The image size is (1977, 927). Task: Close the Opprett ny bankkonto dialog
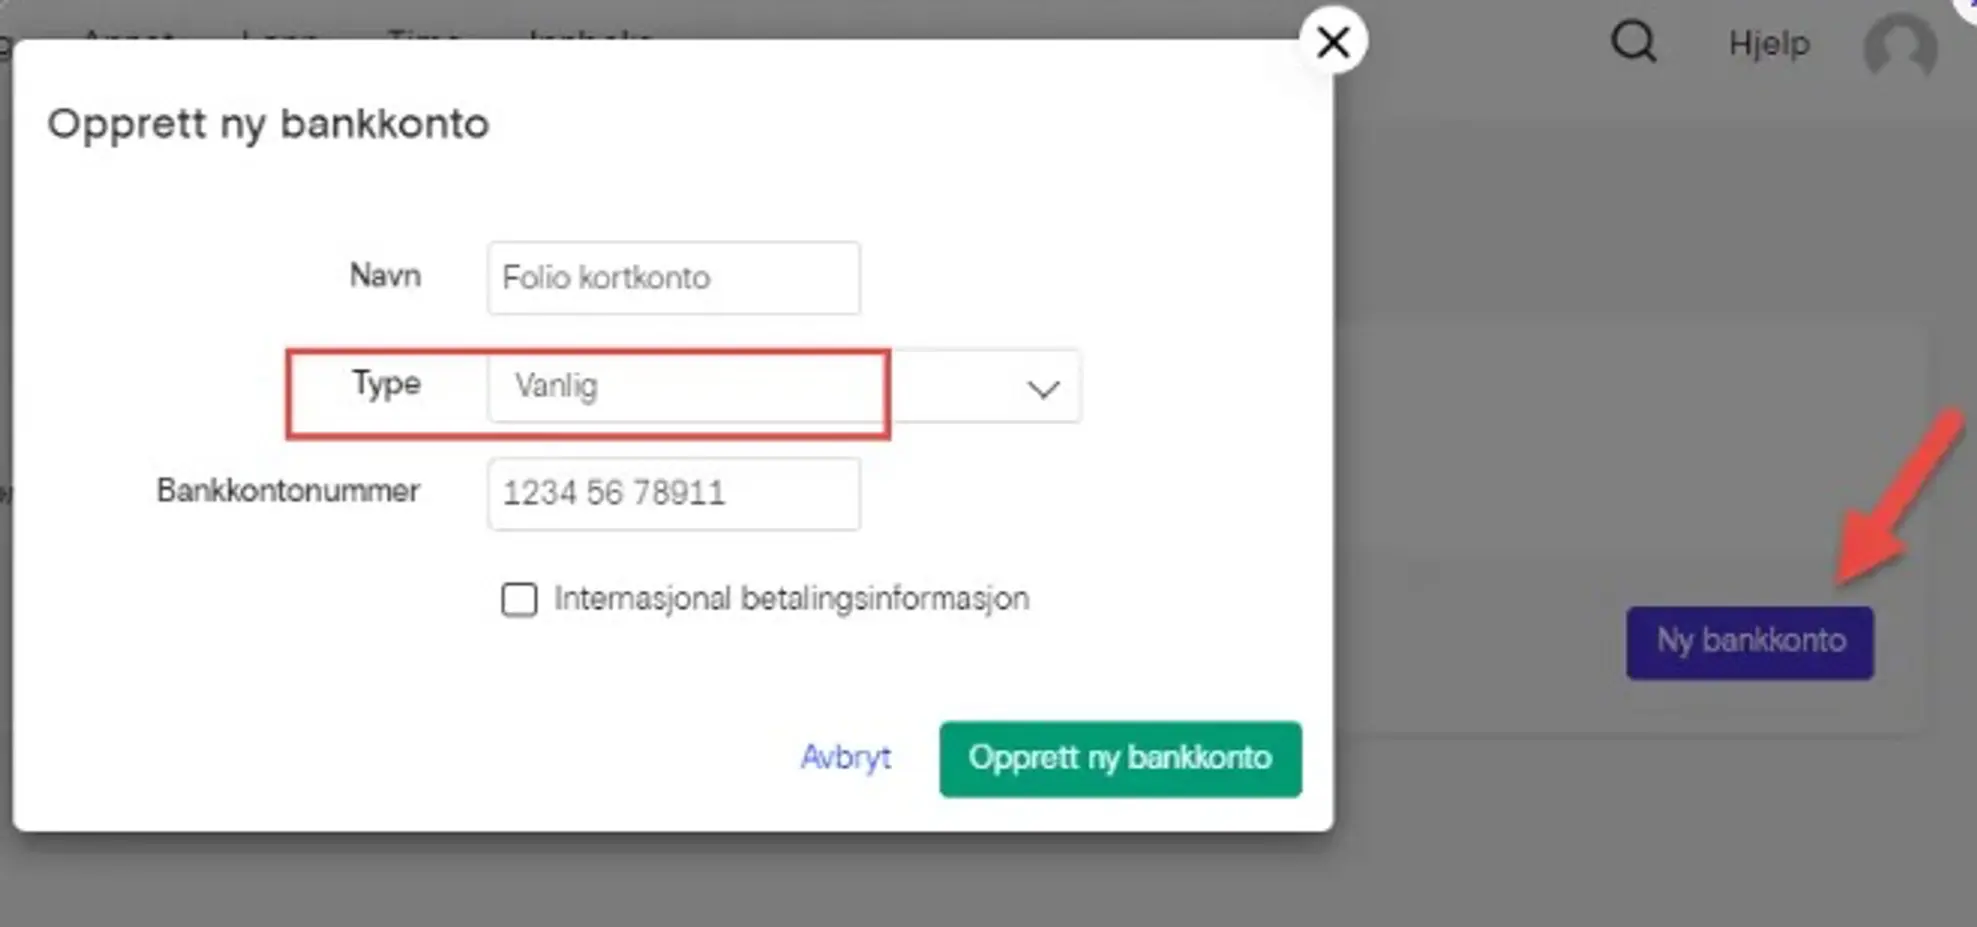tap(1334, 41)
